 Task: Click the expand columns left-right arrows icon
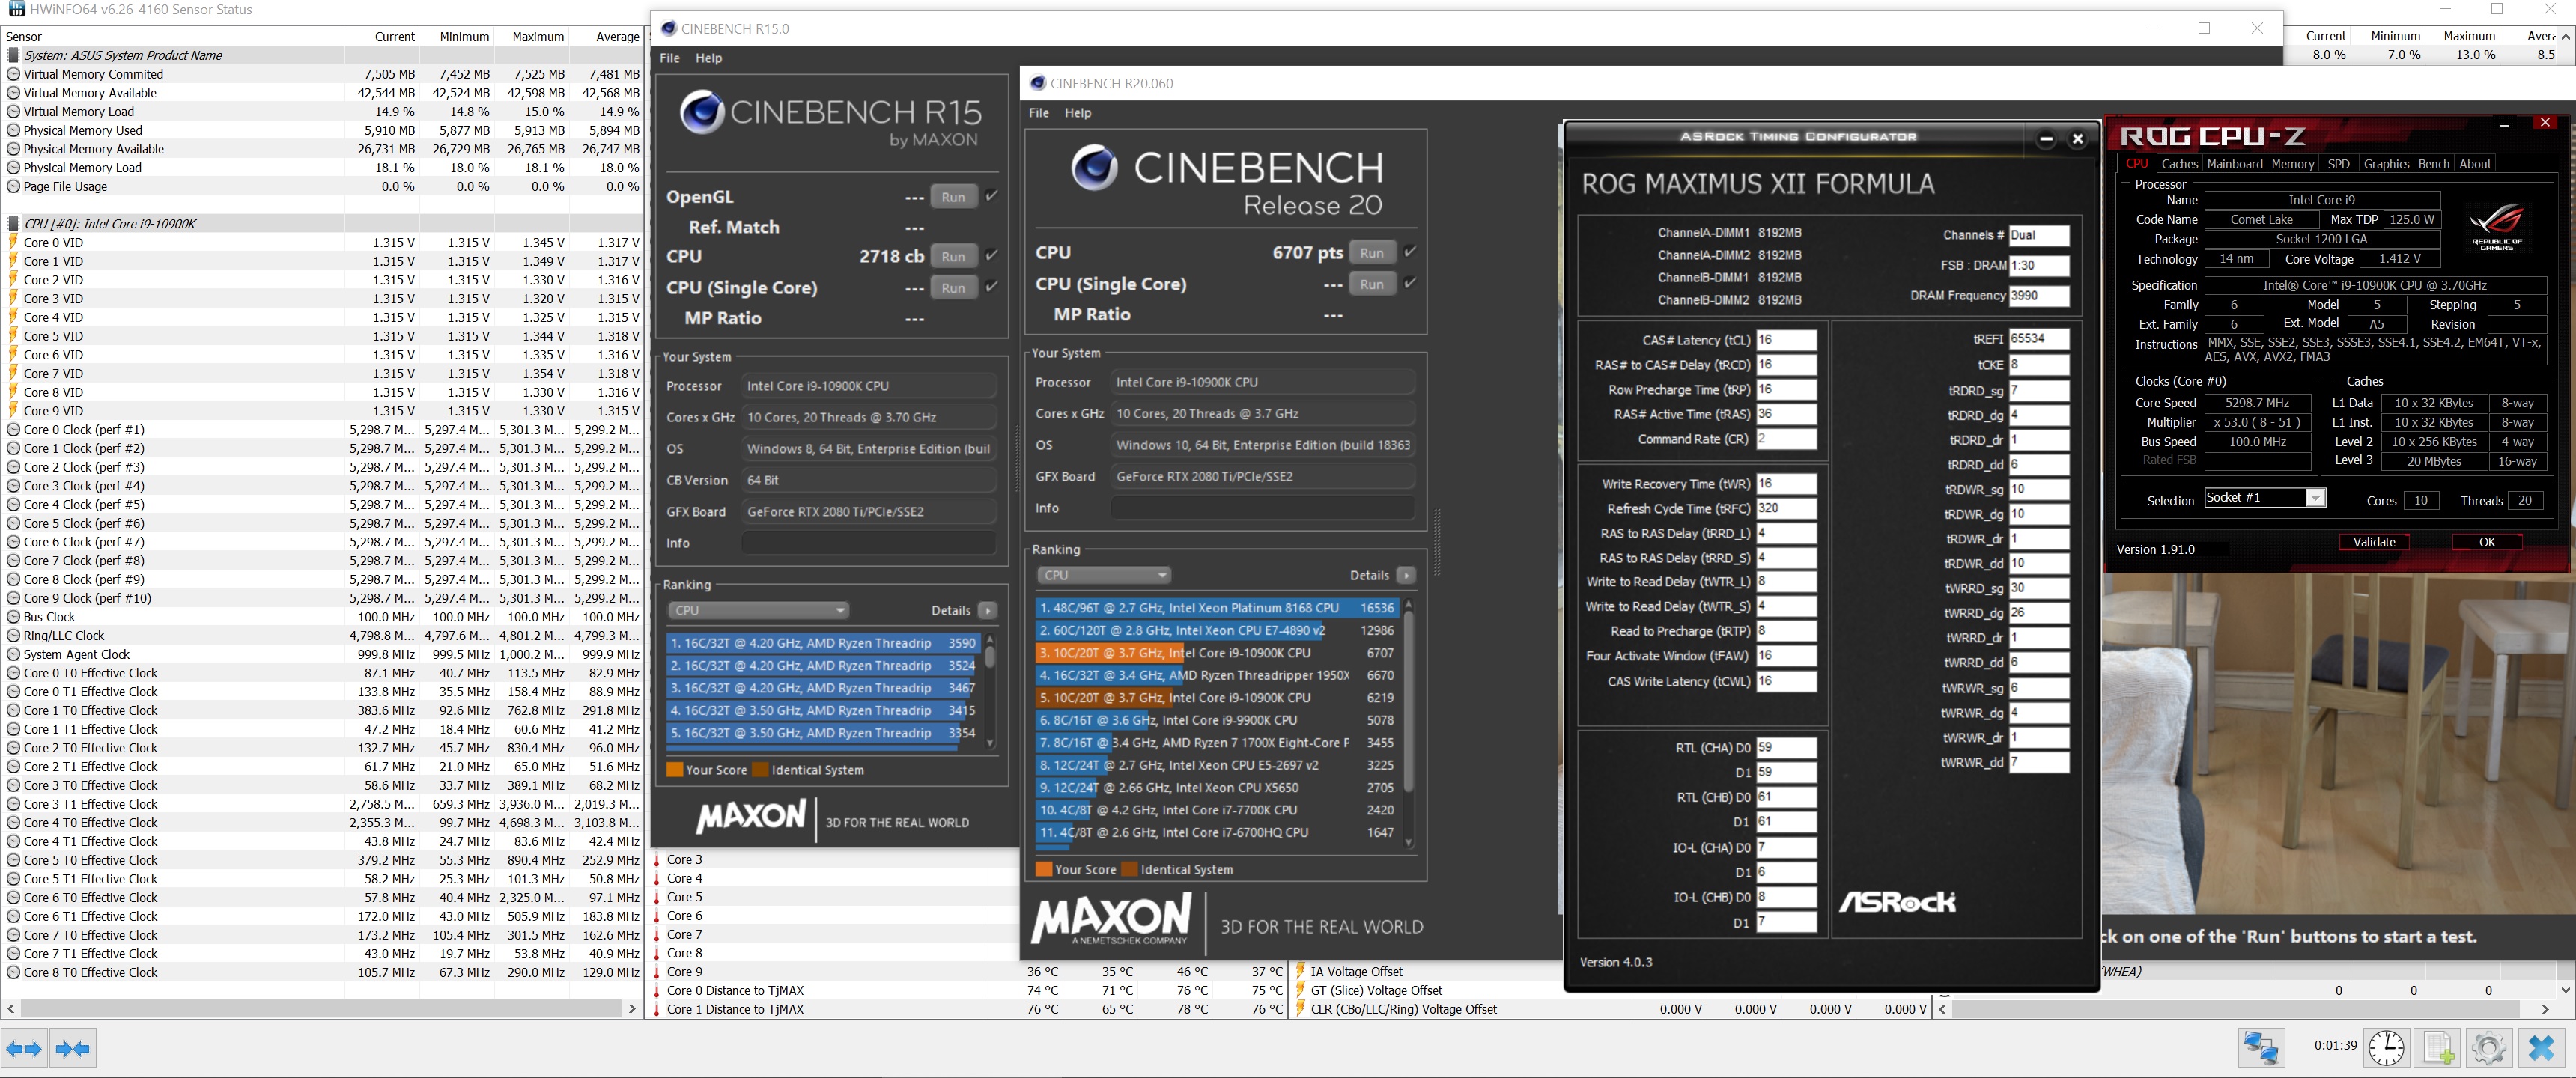pos(24,1048)
